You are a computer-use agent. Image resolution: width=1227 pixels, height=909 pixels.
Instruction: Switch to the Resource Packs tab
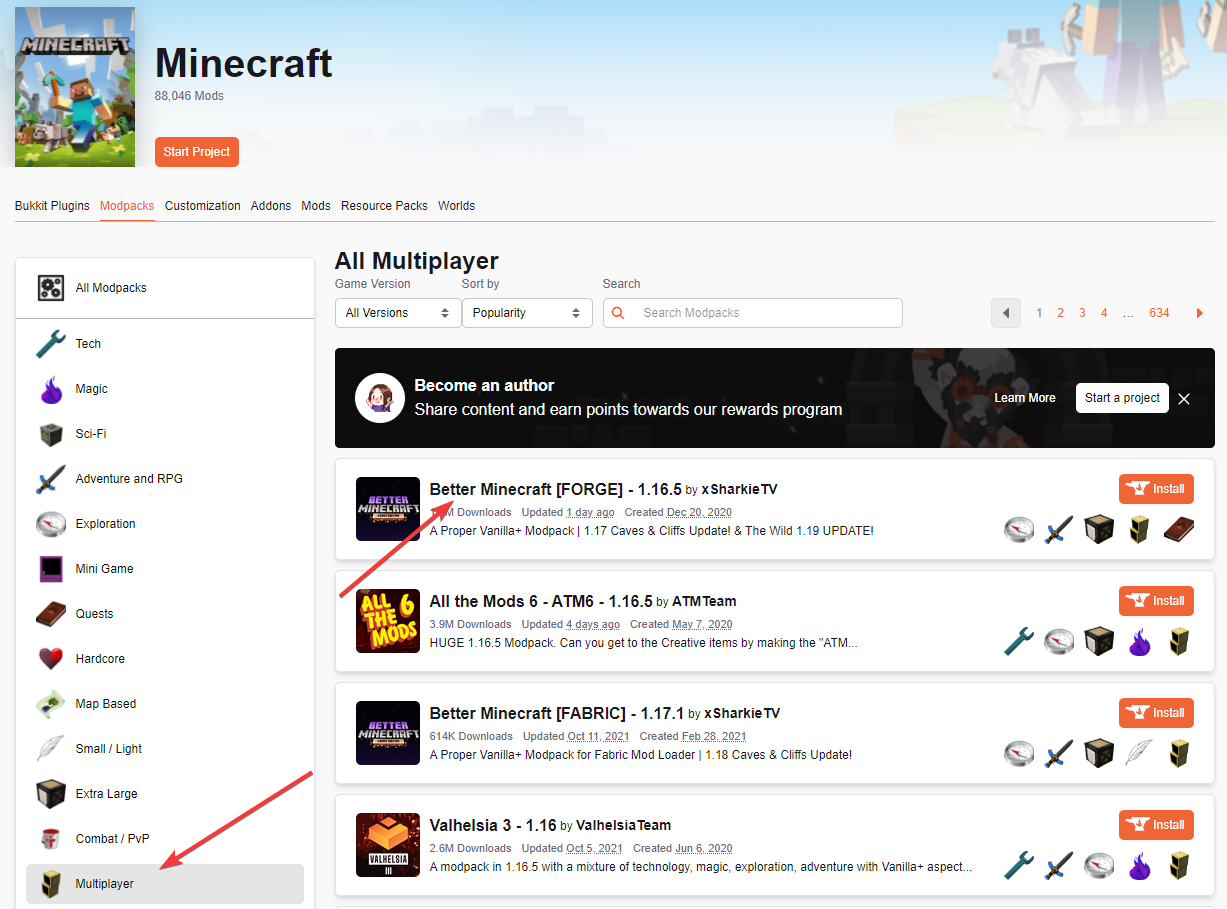384,206
